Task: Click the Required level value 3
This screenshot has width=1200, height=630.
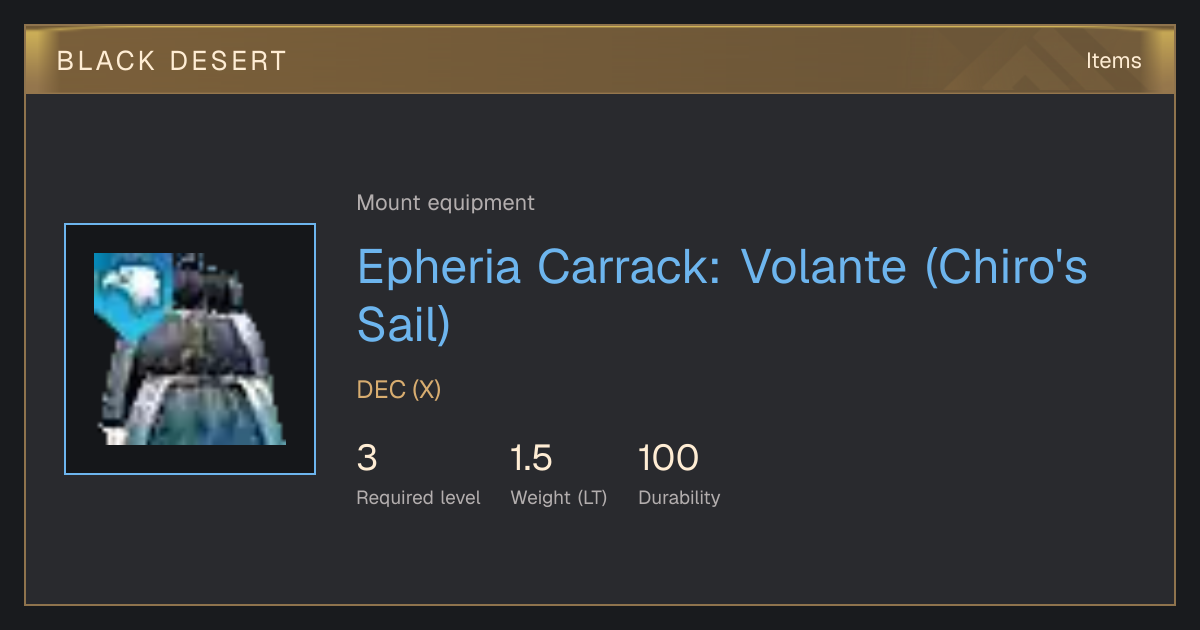Action: (x=367, y=458)
